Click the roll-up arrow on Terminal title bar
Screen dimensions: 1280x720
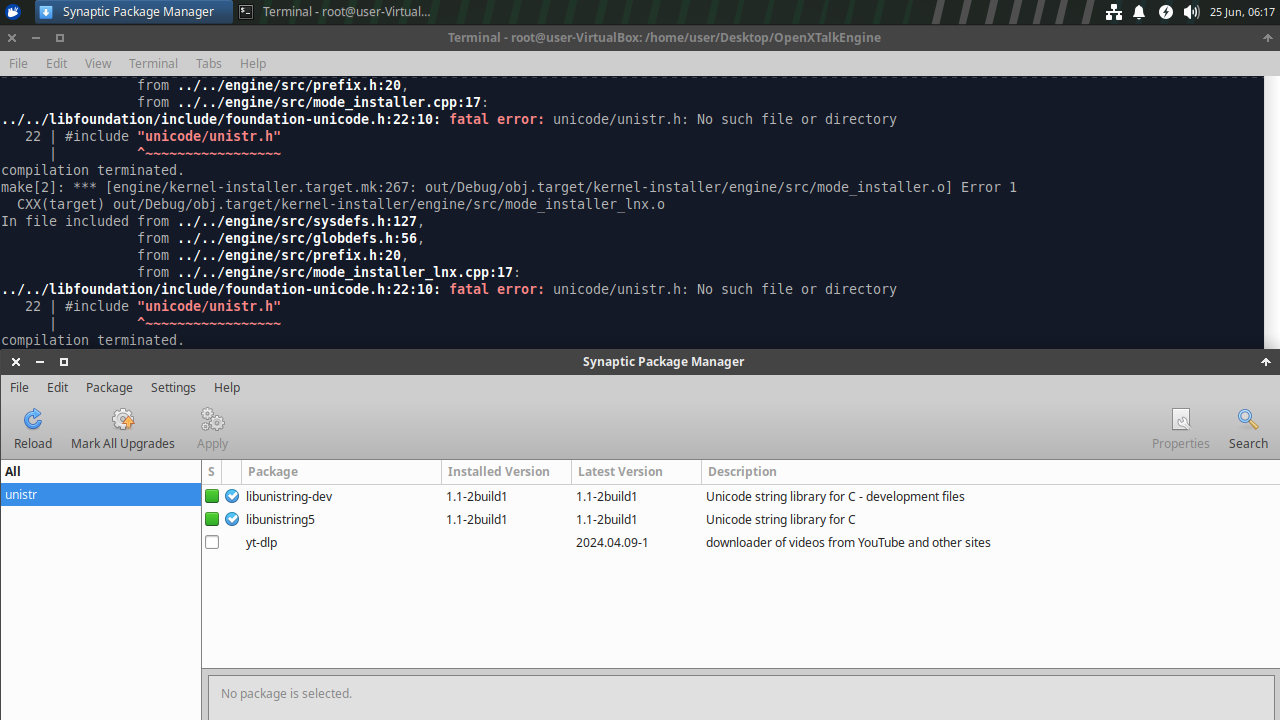point(1266,37)
